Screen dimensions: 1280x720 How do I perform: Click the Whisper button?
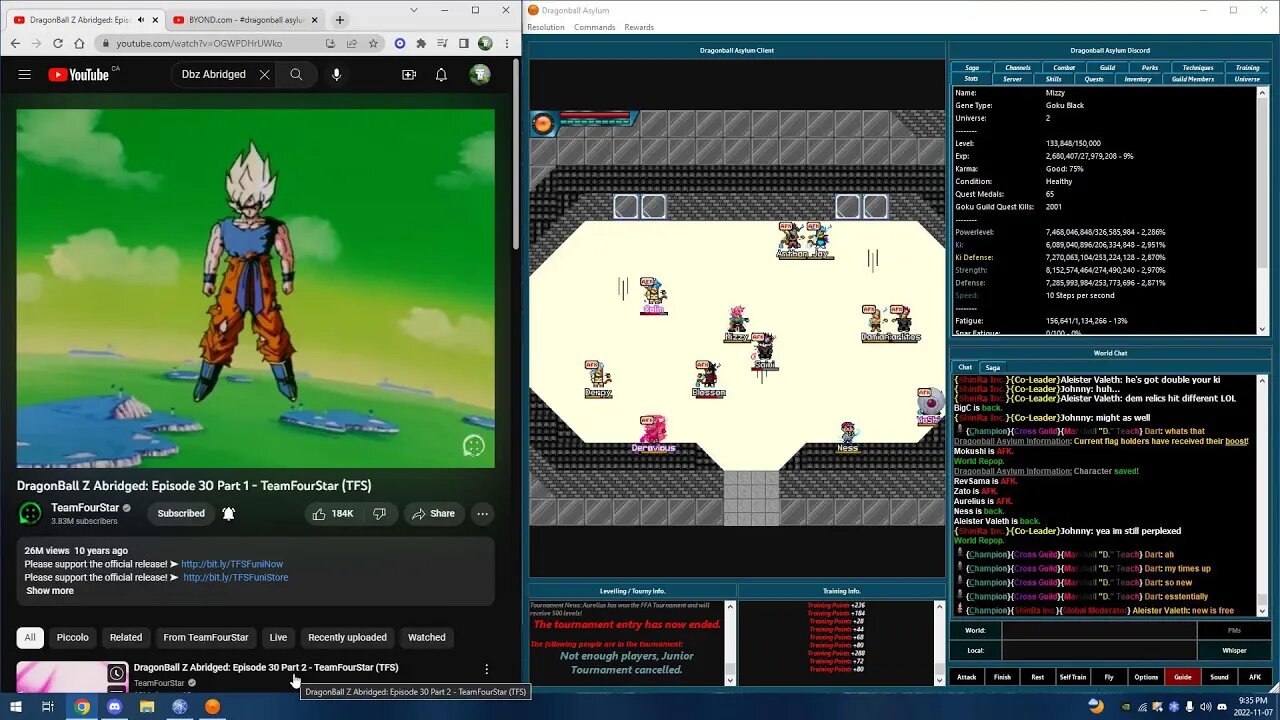pos(1234,650)
